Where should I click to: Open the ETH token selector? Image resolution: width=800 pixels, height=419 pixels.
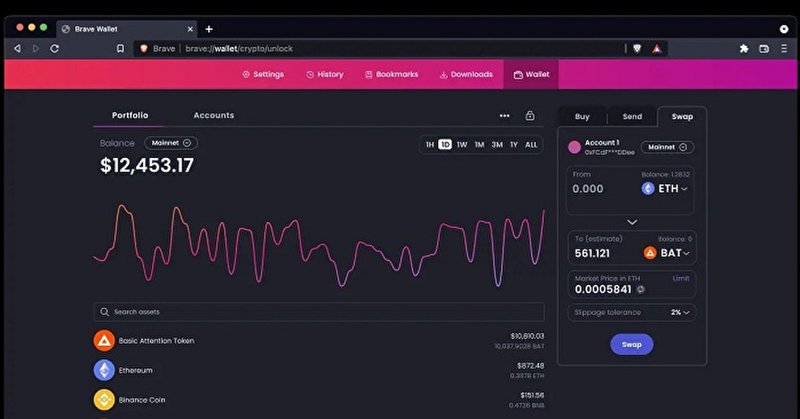[665, 188]
